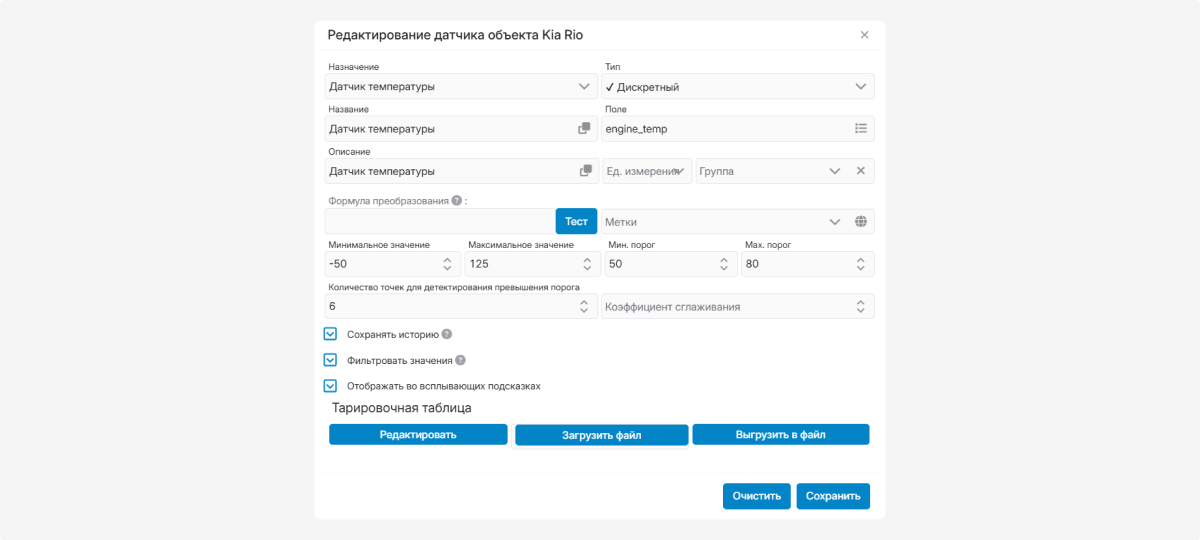Open field list icon next to engine_temp
Image resolution: width=1200 pixels, height=540 pixels.
860,129
